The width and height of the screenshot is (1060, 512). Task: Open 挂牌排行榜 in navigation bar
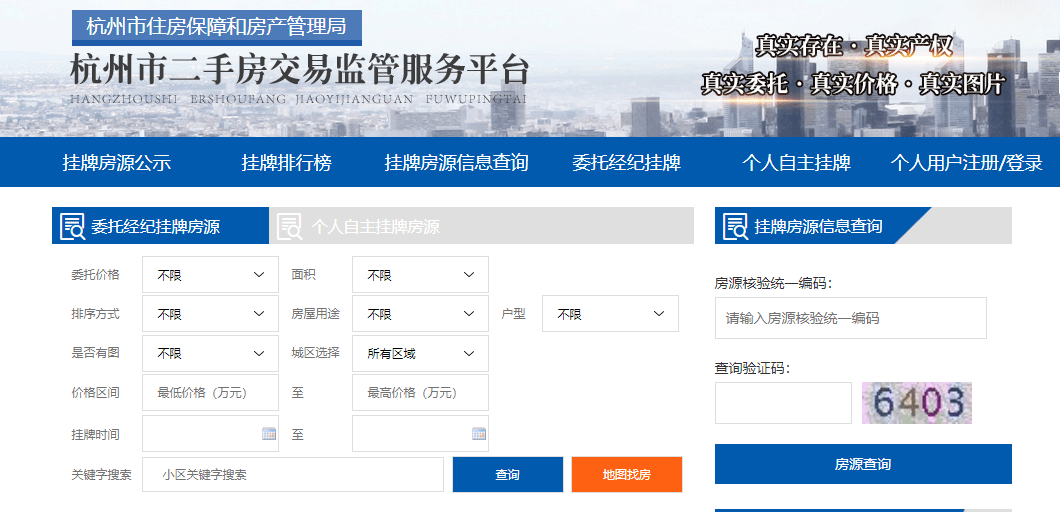[287, 163]
